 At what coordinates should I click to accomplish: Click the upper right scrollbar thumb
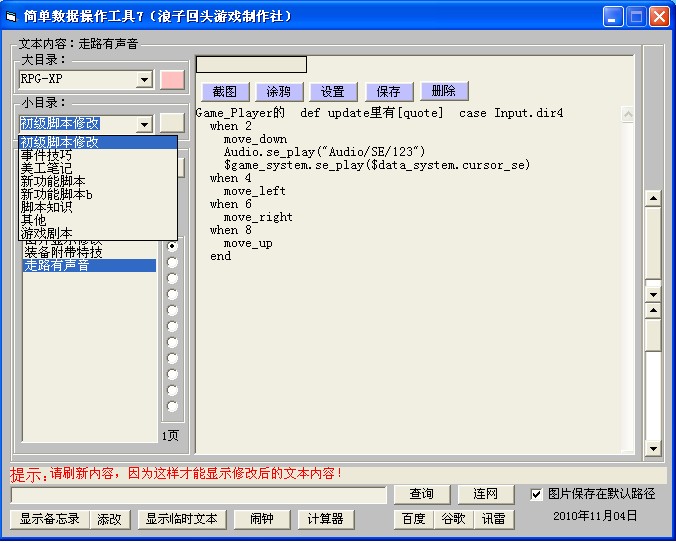click(654, 243)
